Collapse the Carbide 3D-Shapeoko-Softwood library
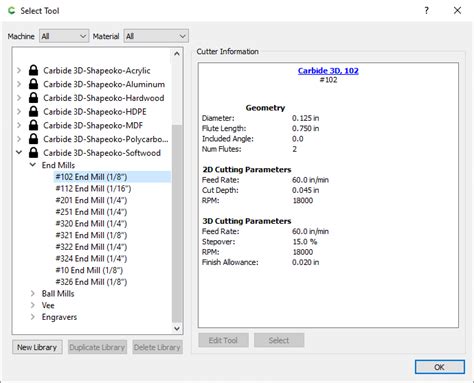This screenshot has width=474, height=383. coord(19,152)
